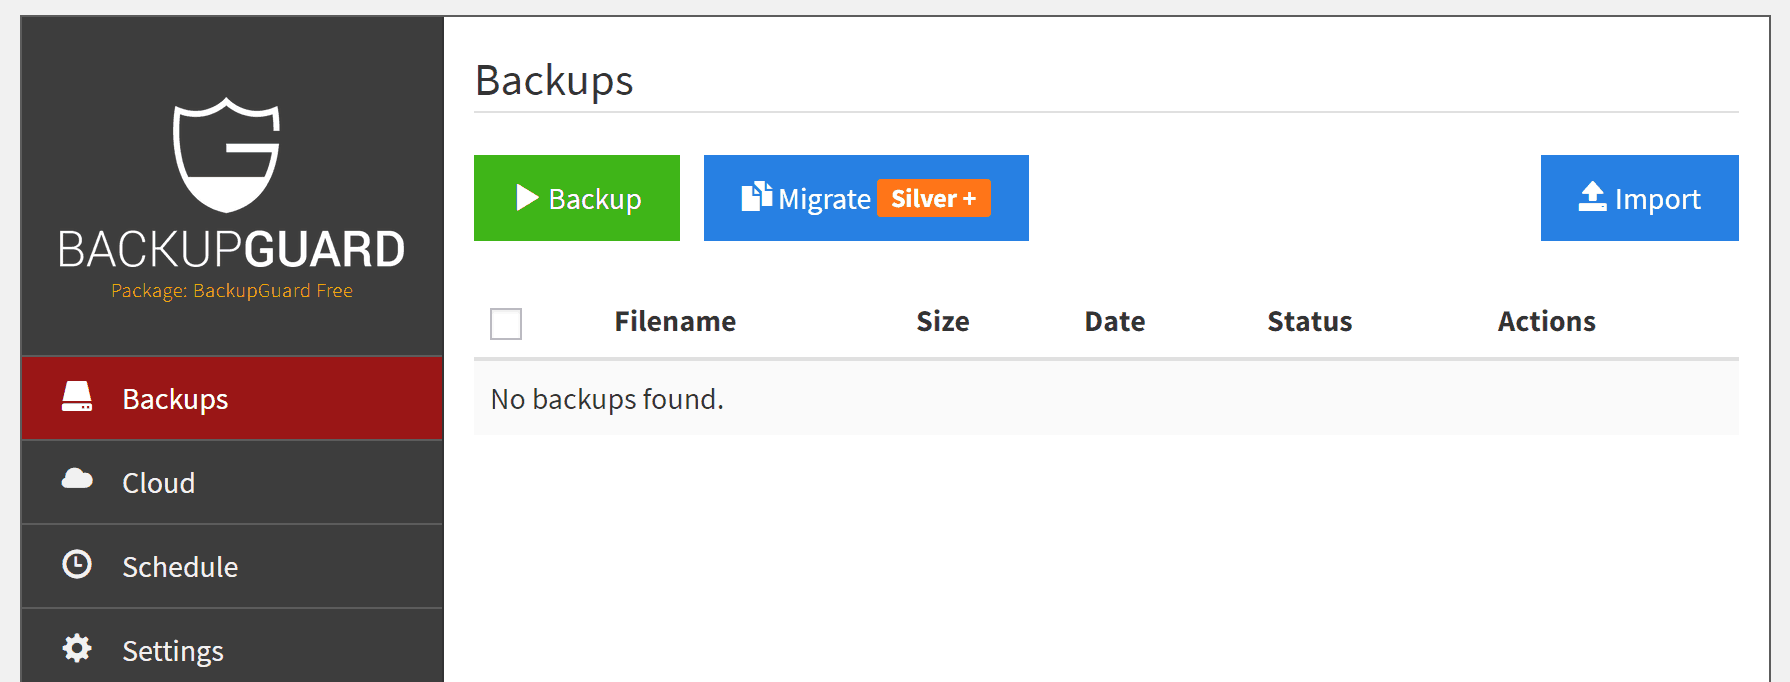Click the Package: BackupGuard Free label
This screenshot has height=682, width=1790.
[231, 290]
